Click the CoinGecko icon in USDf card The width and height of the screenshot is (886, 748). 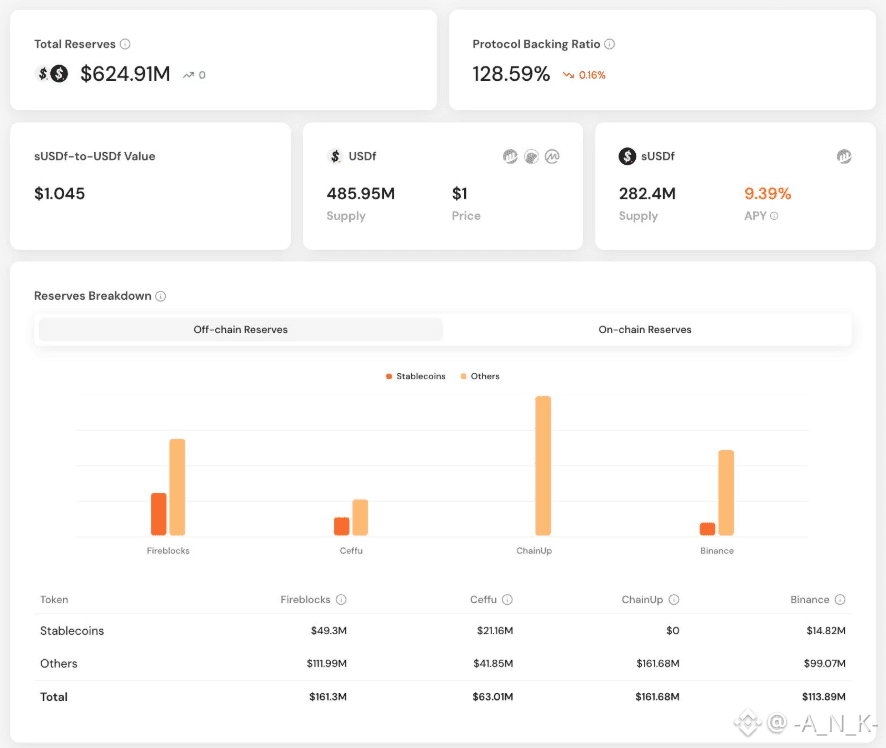(531, 156)
